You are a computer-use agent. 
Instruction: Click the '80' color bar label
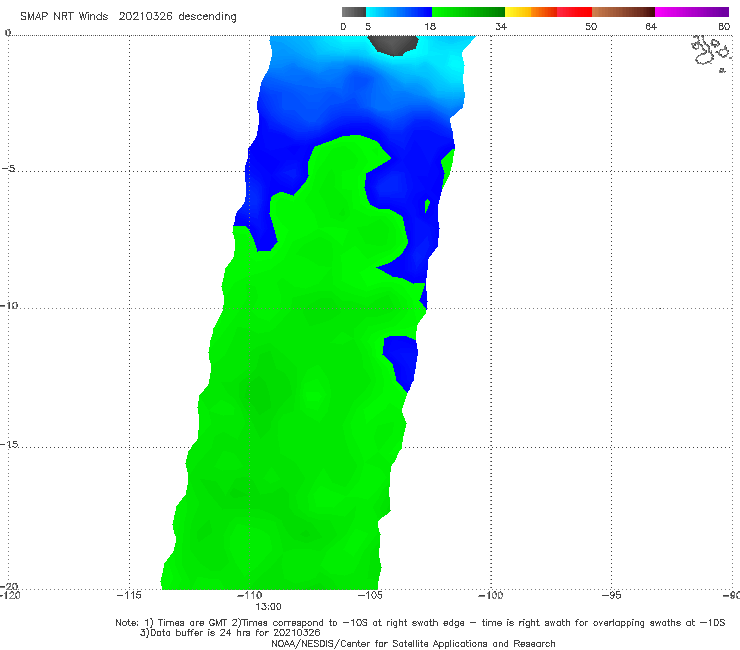pos(724,26)
